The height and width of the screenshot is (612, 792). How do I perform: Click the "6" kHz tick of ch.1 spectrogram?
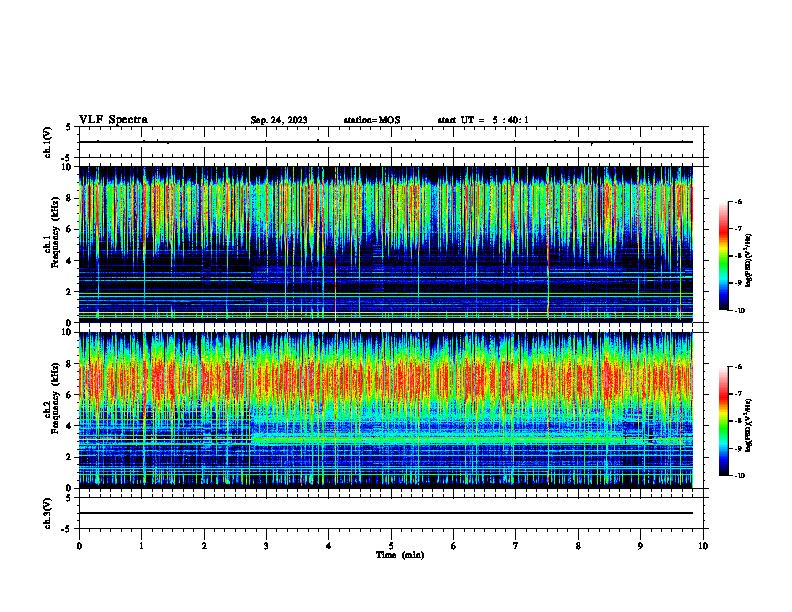point(70,230)
